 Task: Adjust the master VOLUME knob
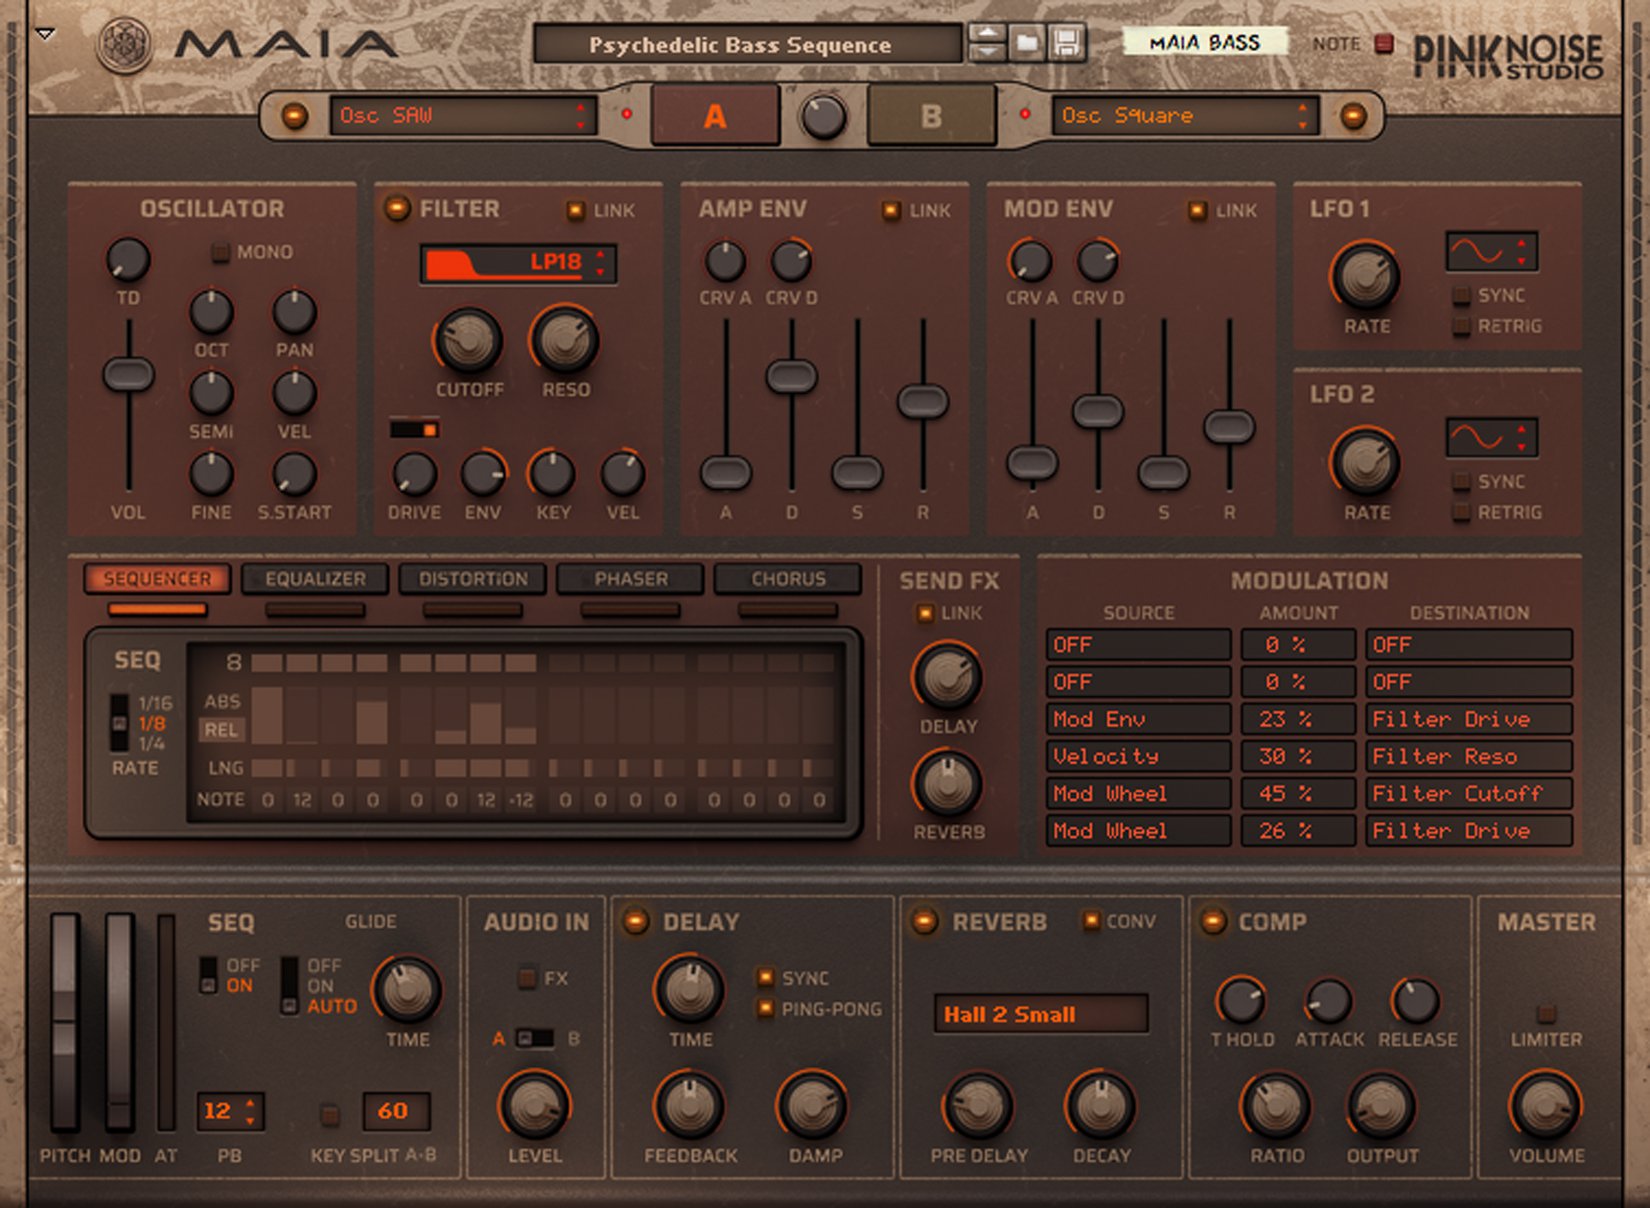pyautogui.click(x=1546, y=1106)
